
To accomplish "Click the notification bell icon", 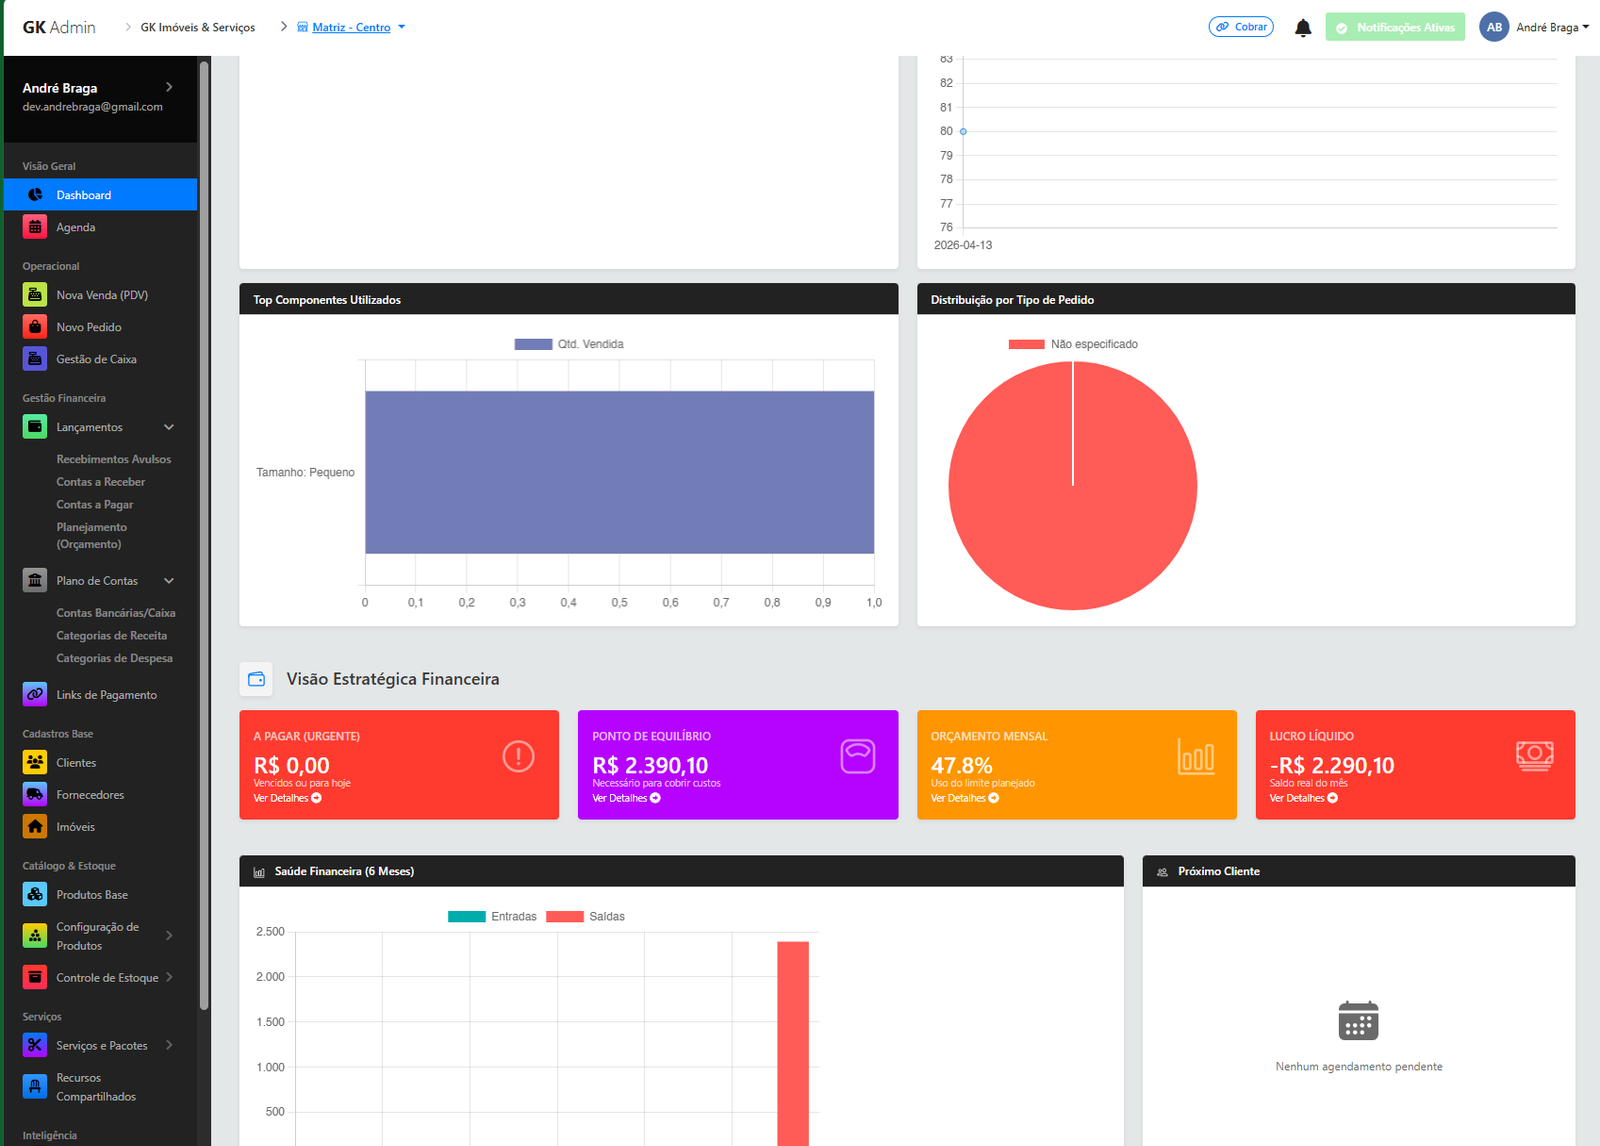I will 1303,27.
